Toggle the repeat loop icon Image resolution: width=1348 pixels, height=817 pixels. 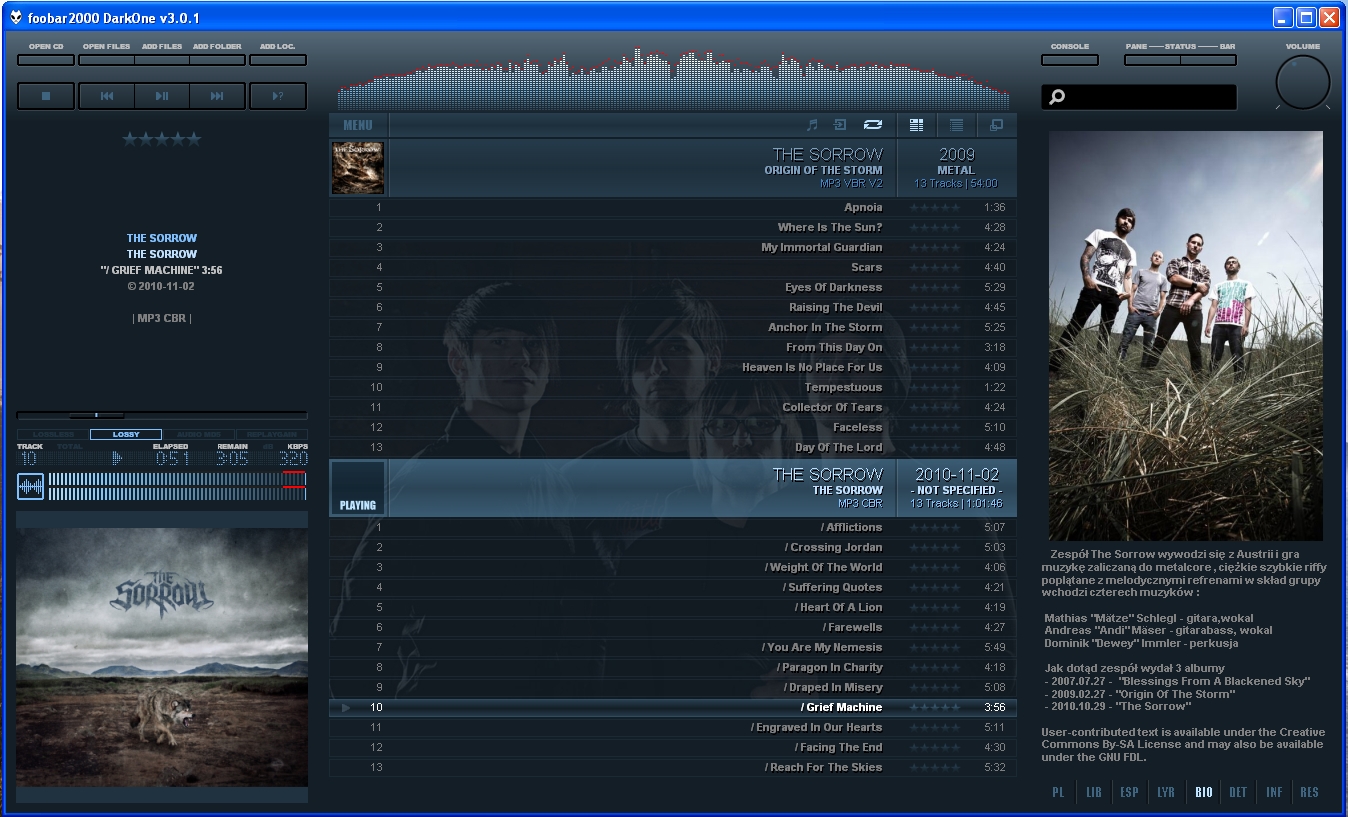coord(873,125)
